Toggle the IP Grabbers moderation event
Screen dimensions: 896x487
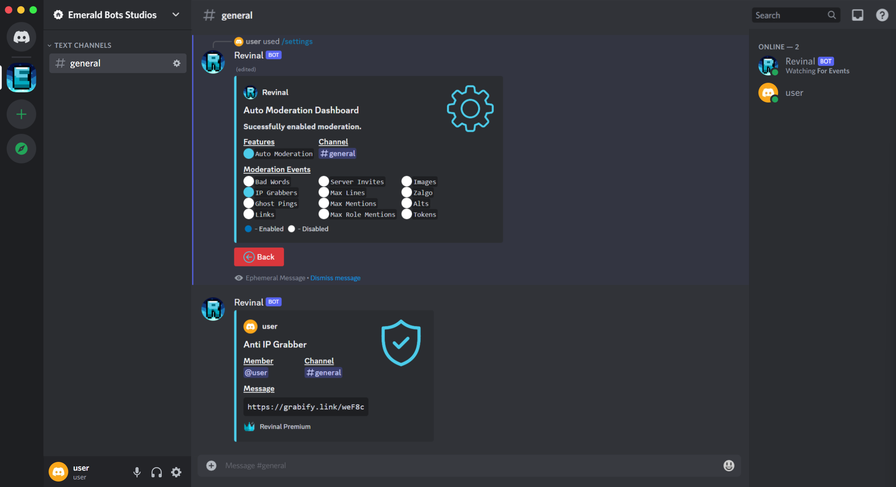(x=249, y=193)
